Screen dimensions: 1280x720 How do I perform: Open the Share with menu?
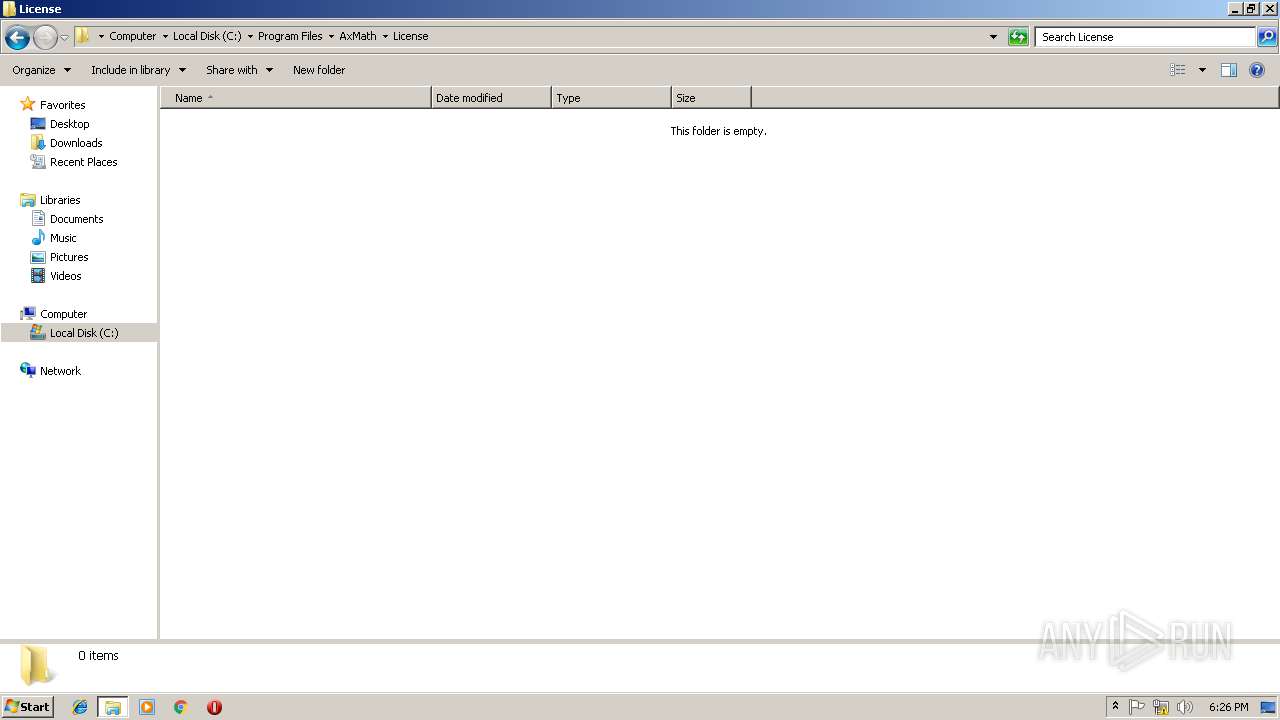(239, 70)
